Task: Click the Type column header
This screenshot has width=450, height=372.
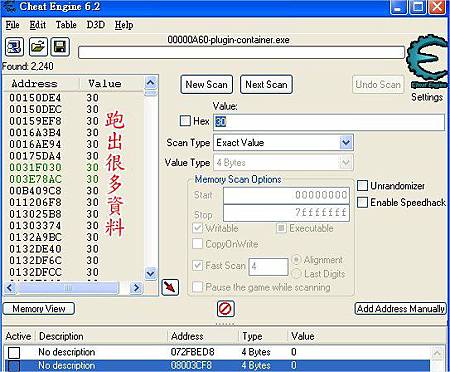Action: [x=252, y=336]
